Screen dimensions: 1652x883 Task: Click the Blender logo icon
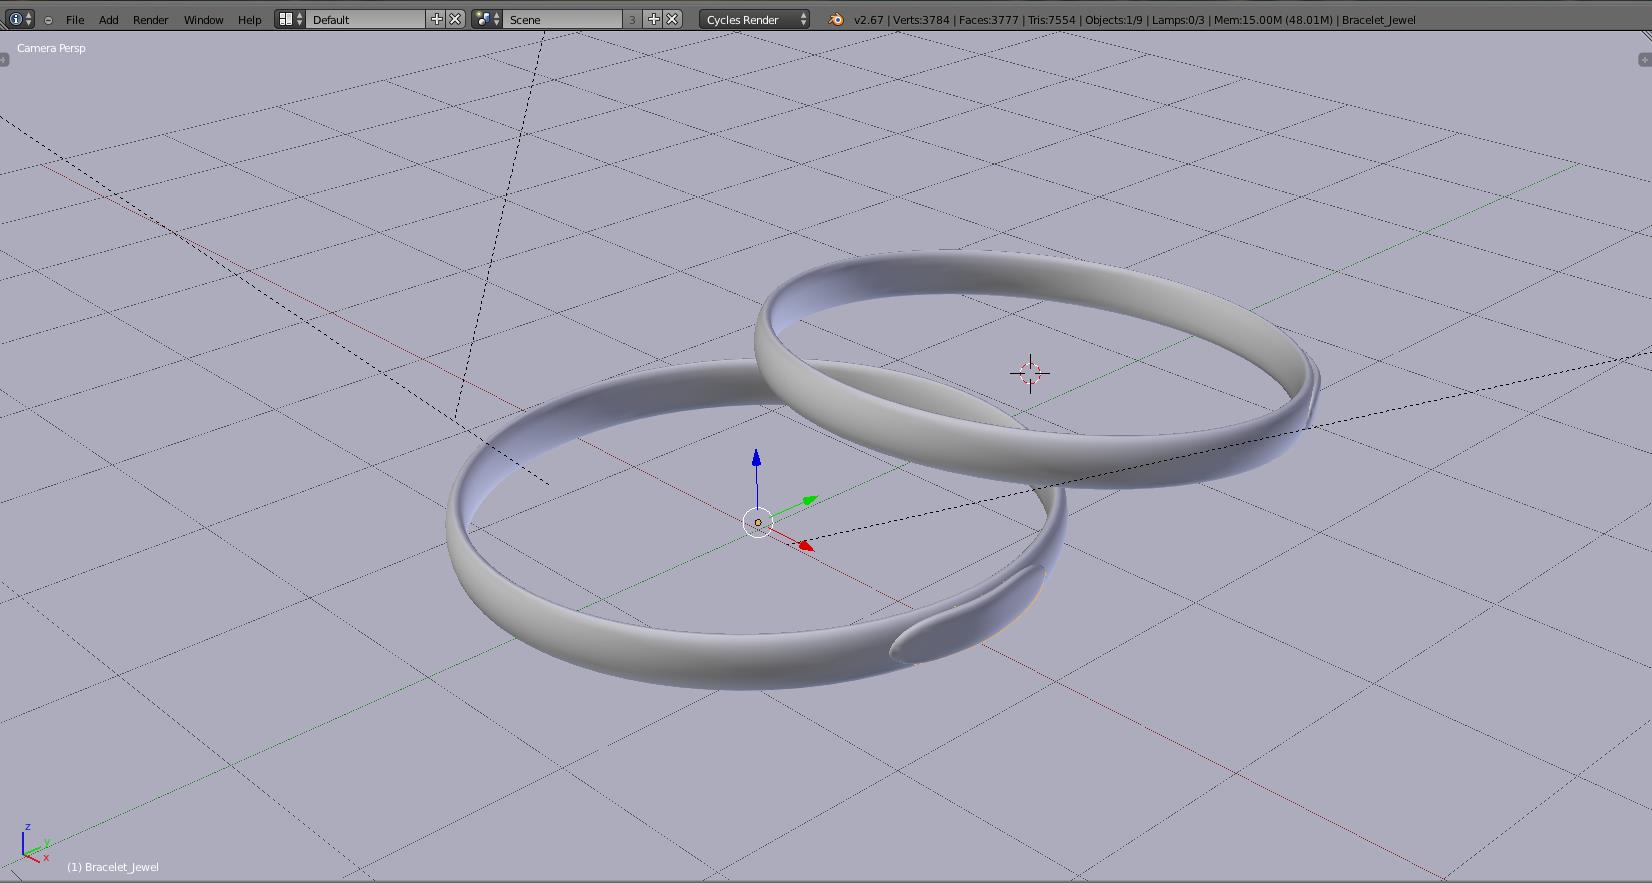[x=836, y=19]
